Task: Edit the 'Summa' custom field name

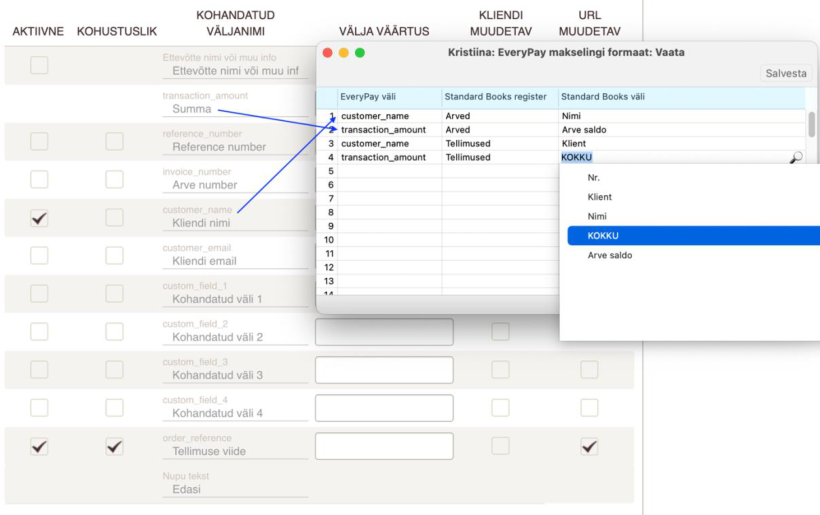Action: point(235,109)
